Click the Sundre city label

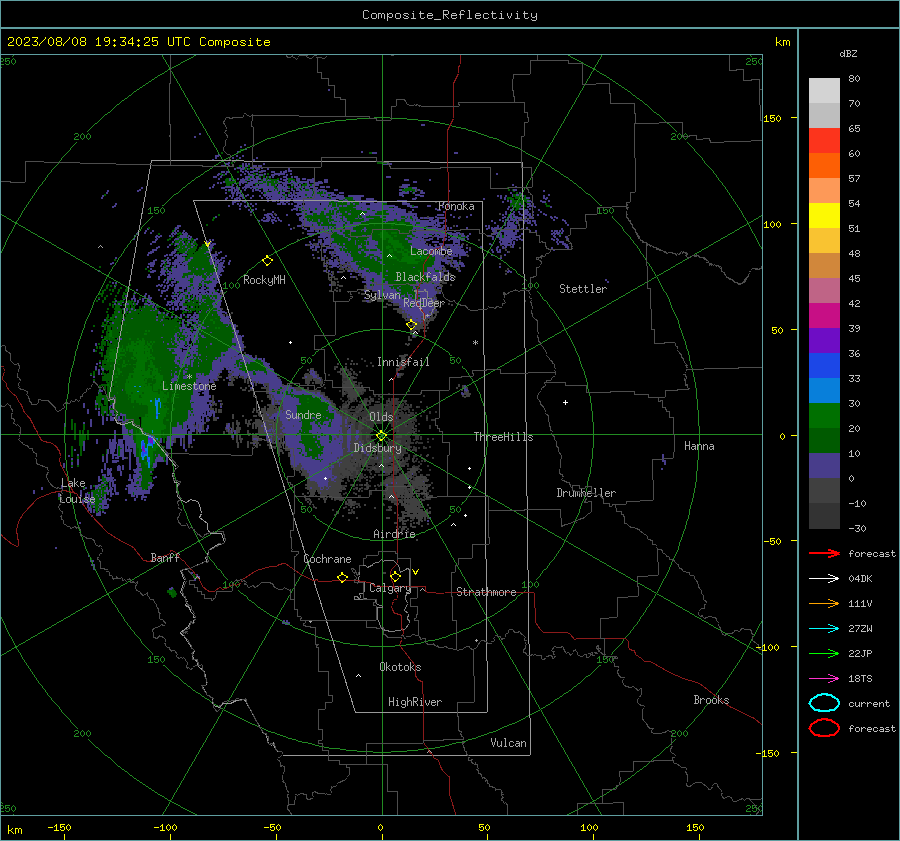coord(303,415)
